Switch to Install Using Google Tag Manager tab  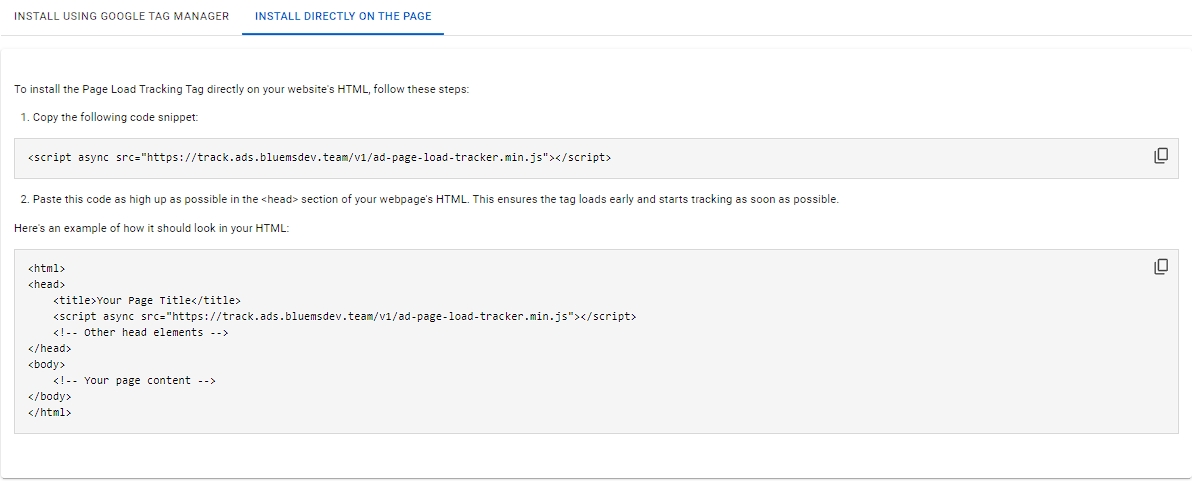pos(121,17)
